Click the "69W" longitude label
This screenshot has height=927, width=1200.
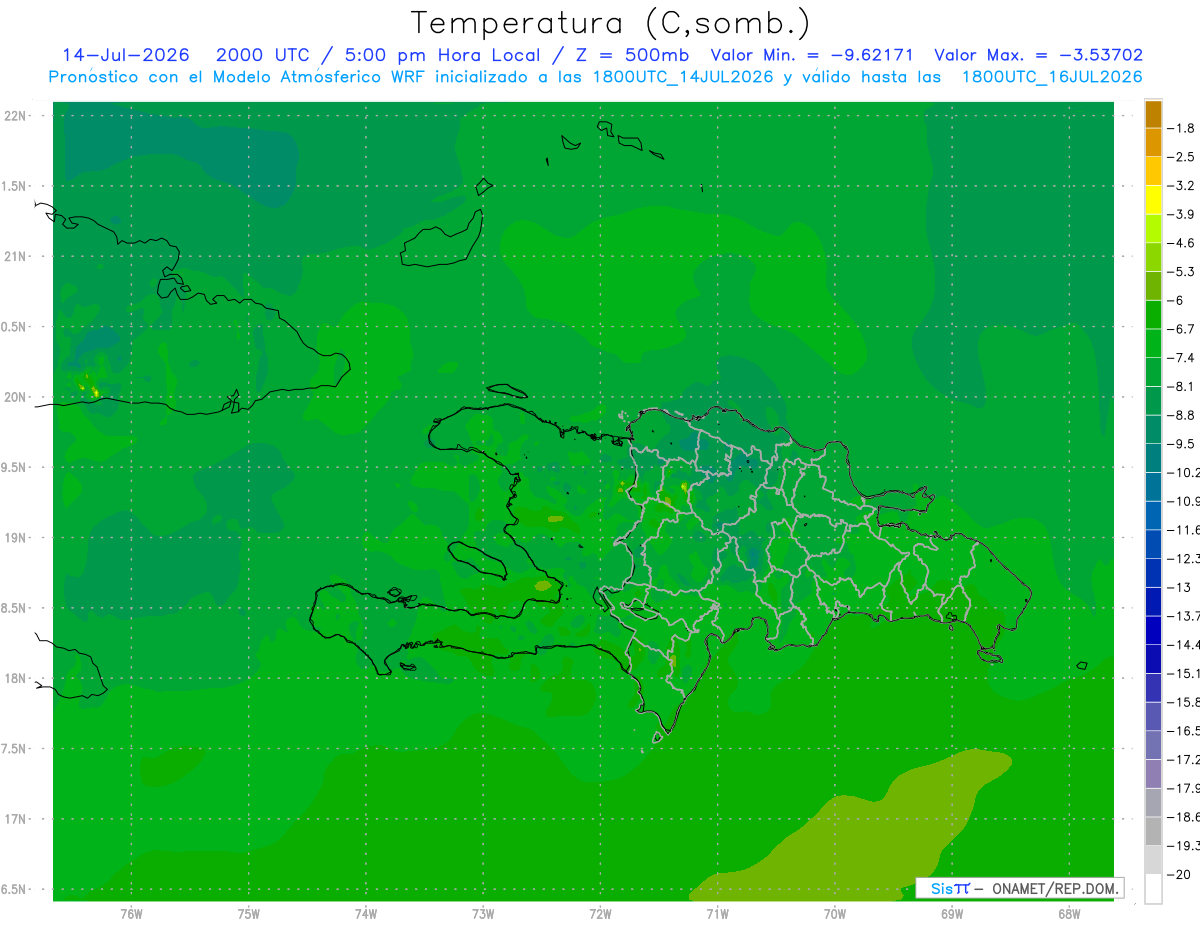pyautogui.click(x=952, y=914)
